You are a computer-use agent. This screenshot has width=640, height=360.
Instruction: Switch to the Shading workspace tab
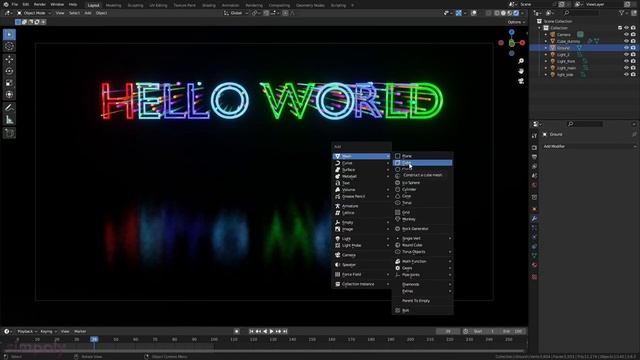pyautogui.click(x=209, y=5)
